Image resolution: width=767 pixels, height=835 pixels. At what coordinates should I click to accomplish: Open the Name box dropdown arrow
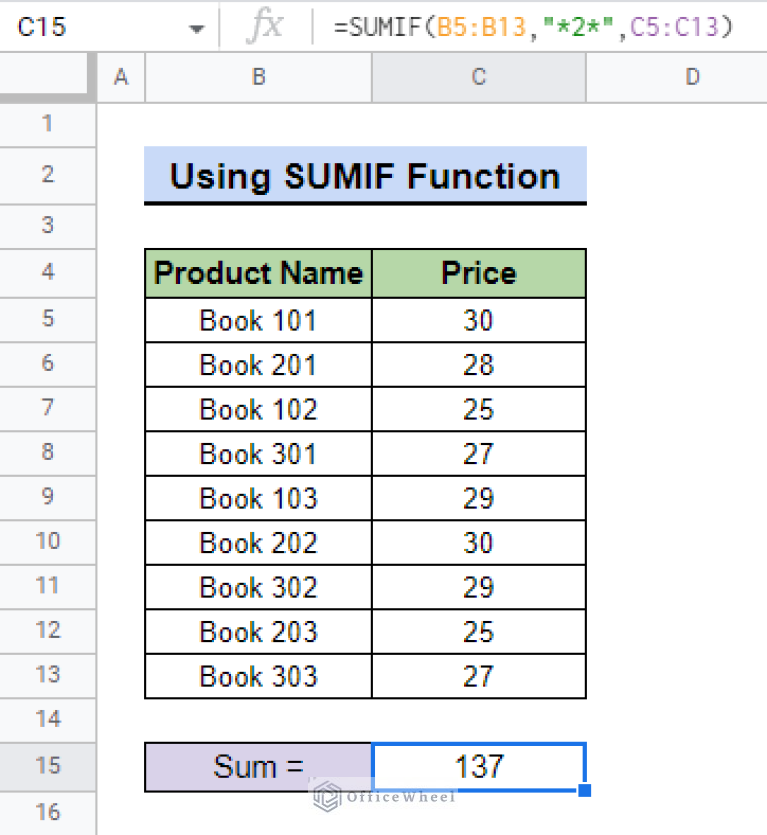pos(197,28)
